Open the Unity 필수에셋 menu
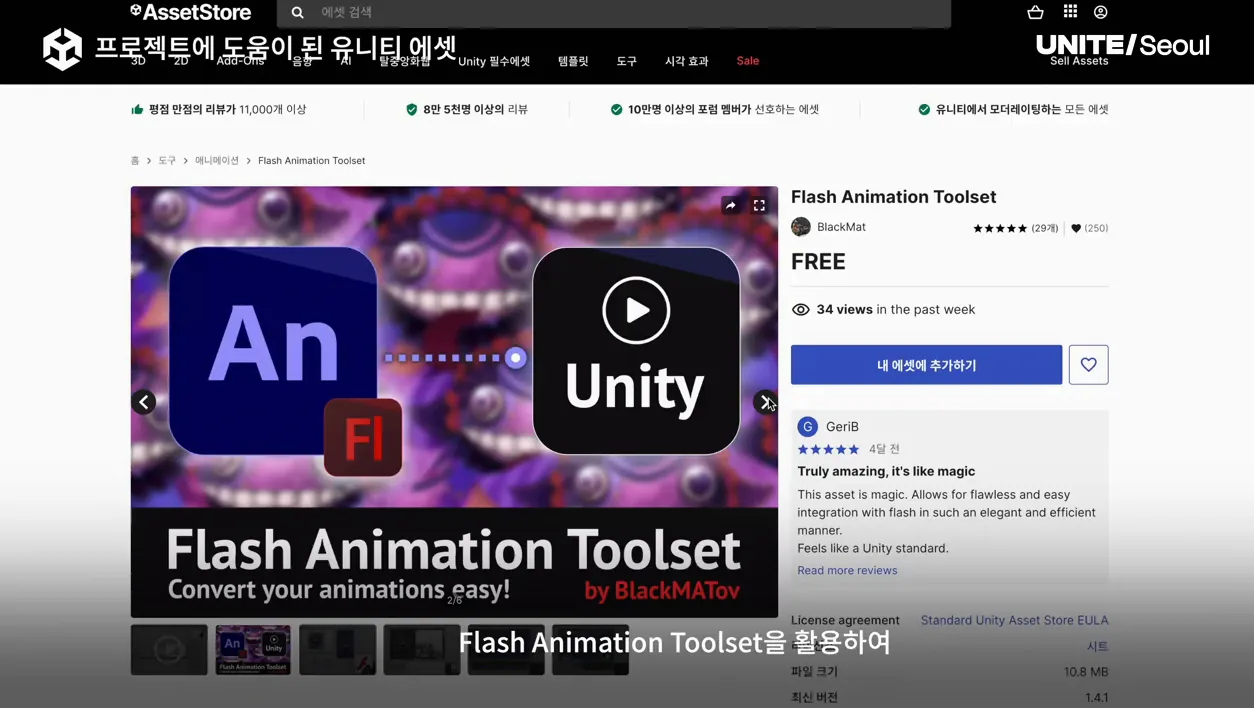The height and width of the screenshot is (708, 1254). coord(494,61)
